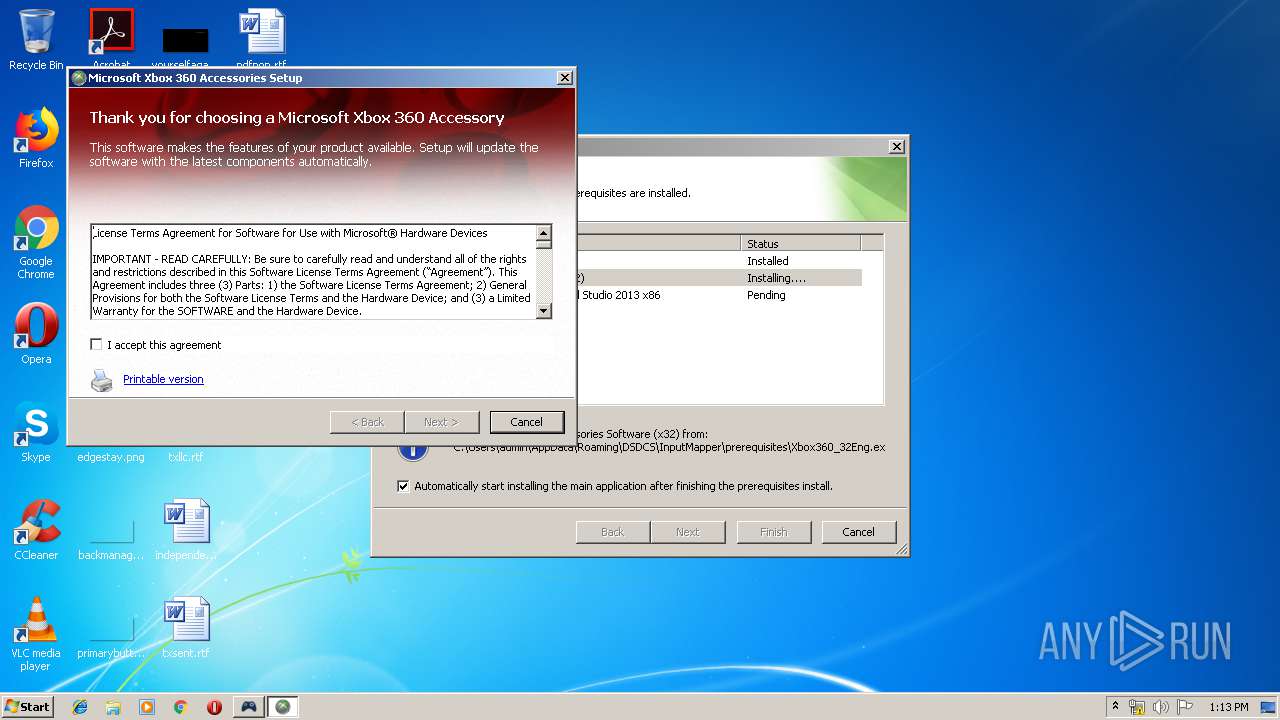1280x720 pixels.
Task: Open Chrome from the taskbar
Action: [180, 707]
